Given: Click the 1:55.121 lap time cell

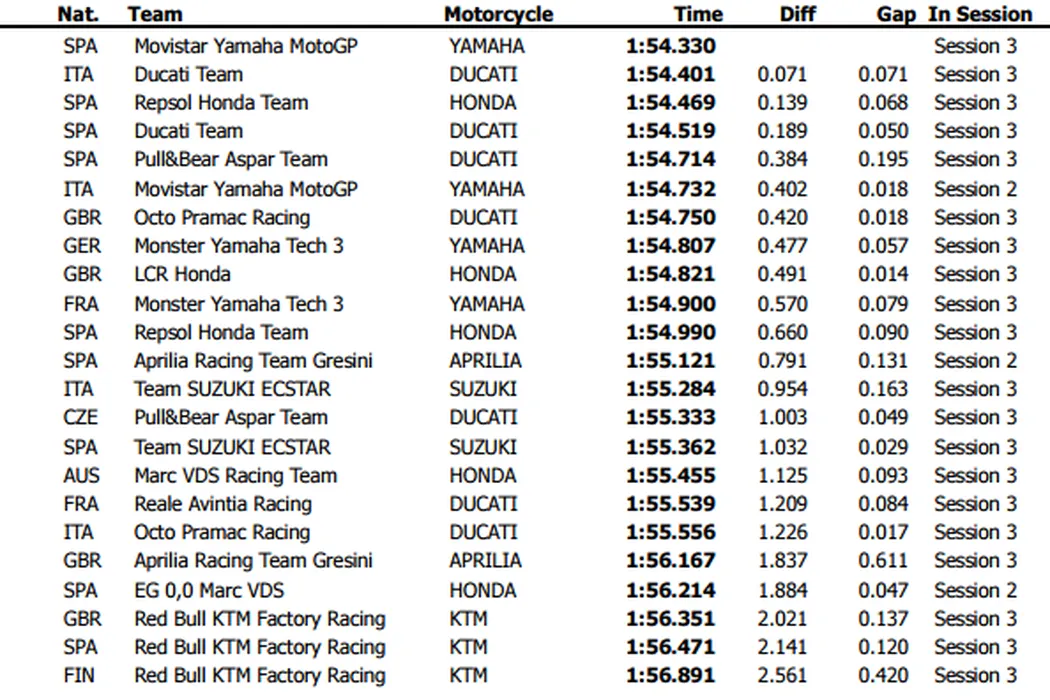Looking at the screenshot, I should 670,361.
